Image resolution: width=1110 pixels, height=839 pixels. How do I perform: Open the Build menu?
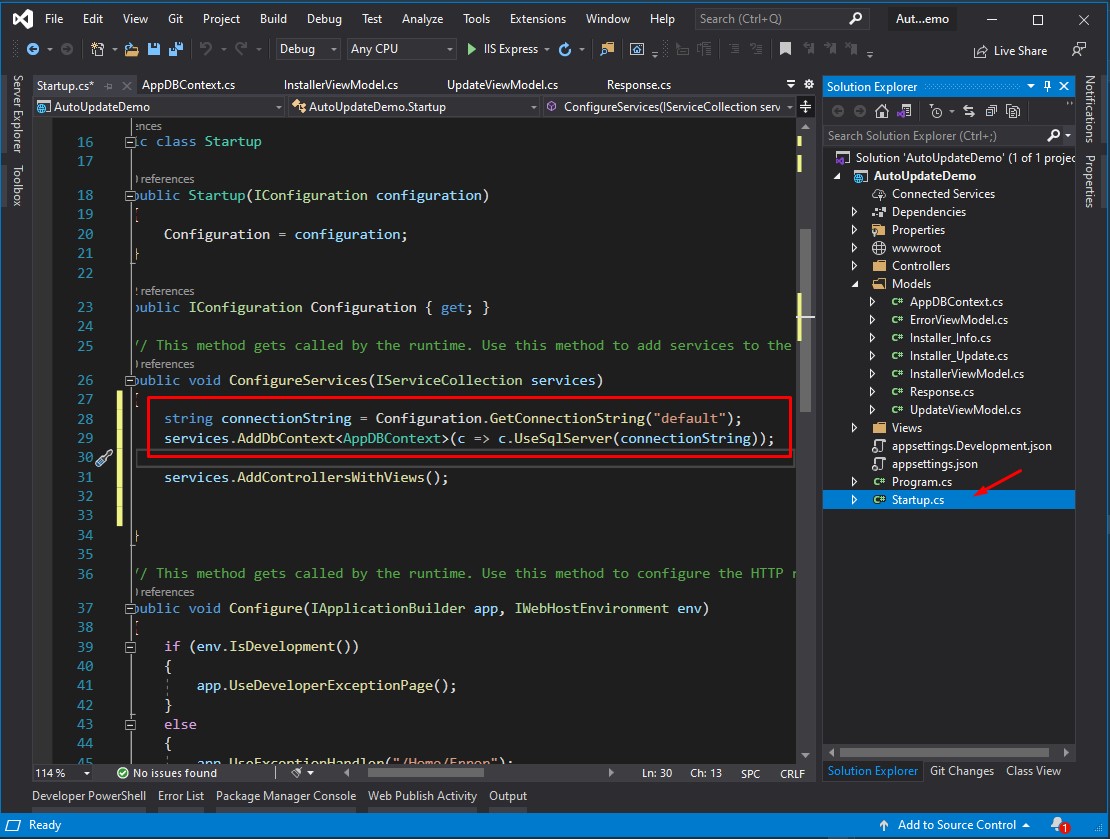[273, 18]
